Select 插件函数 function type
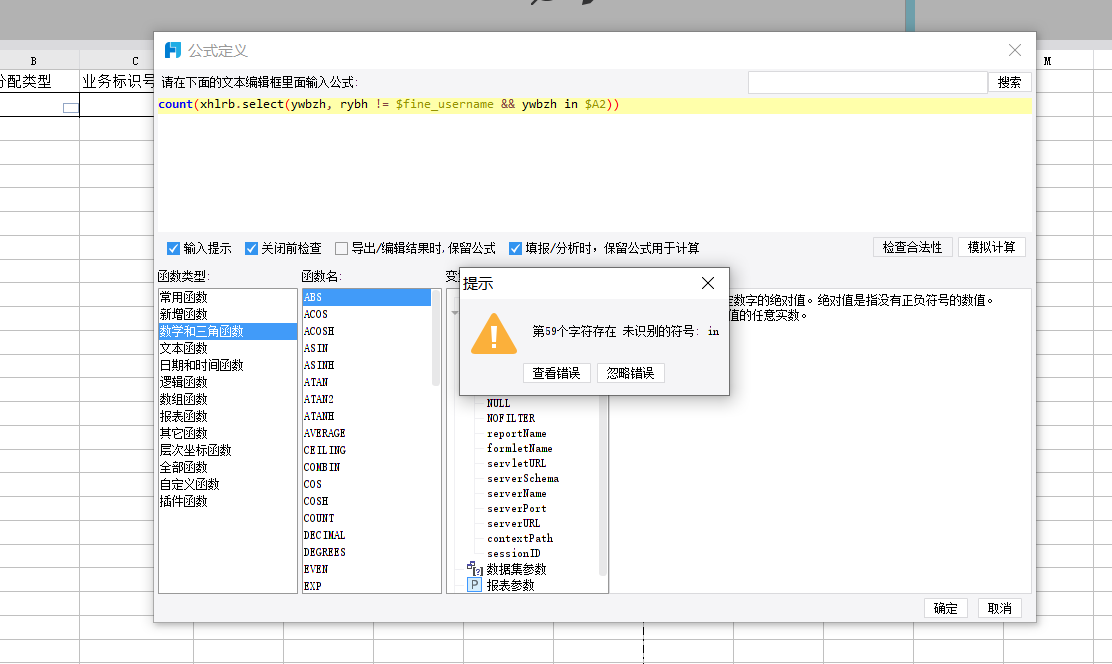This screenshot has height=664, width=1112. 228,502
